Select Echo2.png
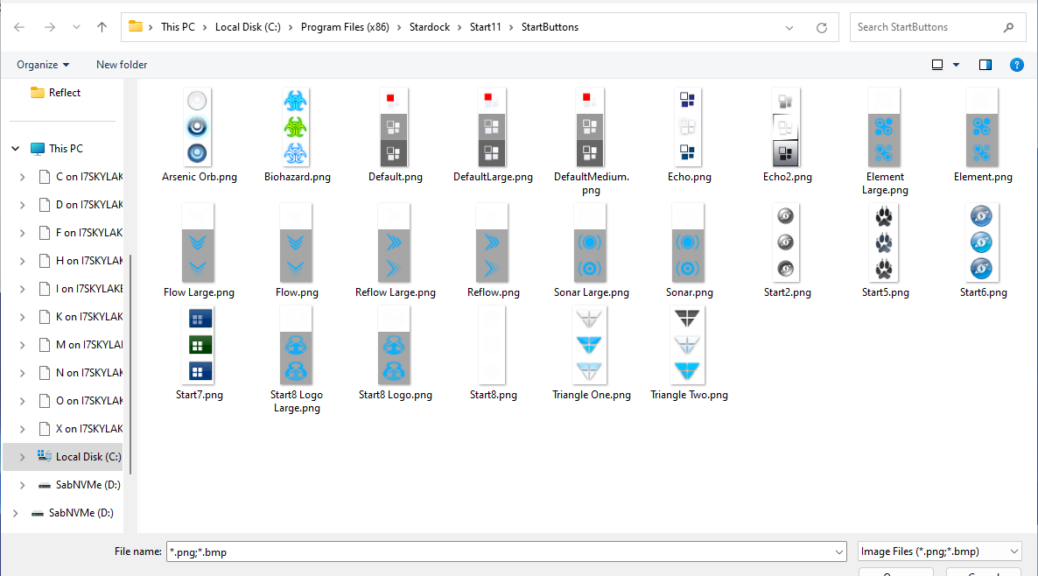 (x=785, y=127)
